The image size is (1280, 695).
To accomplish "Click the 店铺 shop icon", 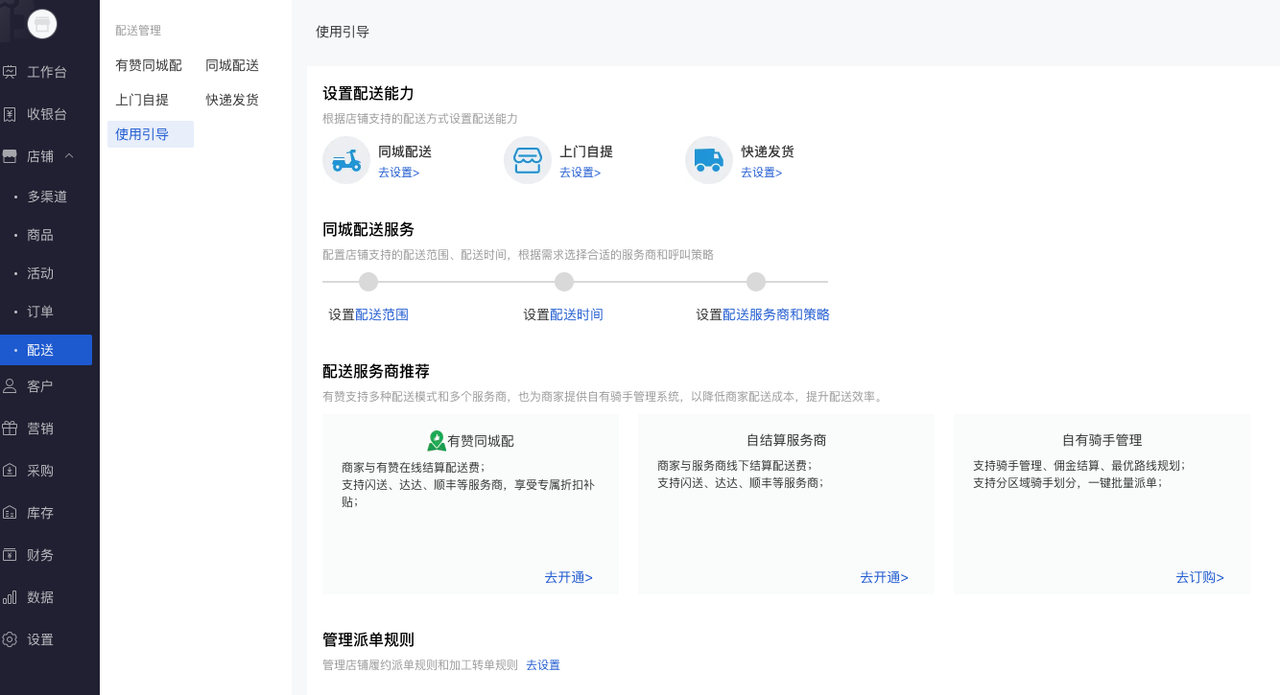I will pos(10,156).
